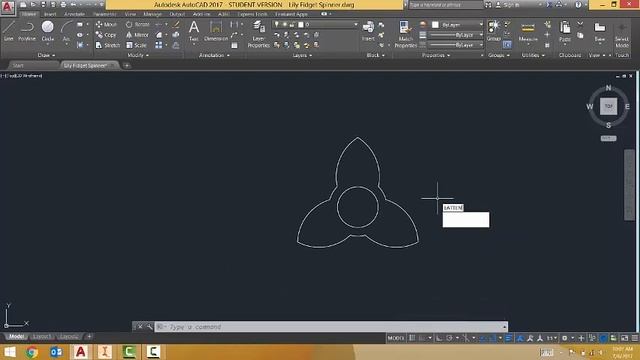This screenshot has width=640, height=360.
Task: Activate the Scale command
Action: coord(136,45)
